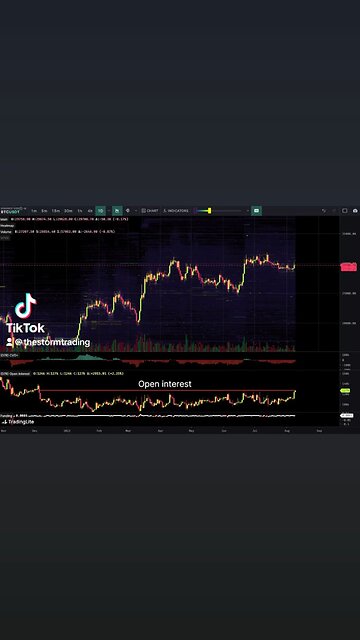Open the CHART menu
360x640 pixels.
[x=150, y=211]
